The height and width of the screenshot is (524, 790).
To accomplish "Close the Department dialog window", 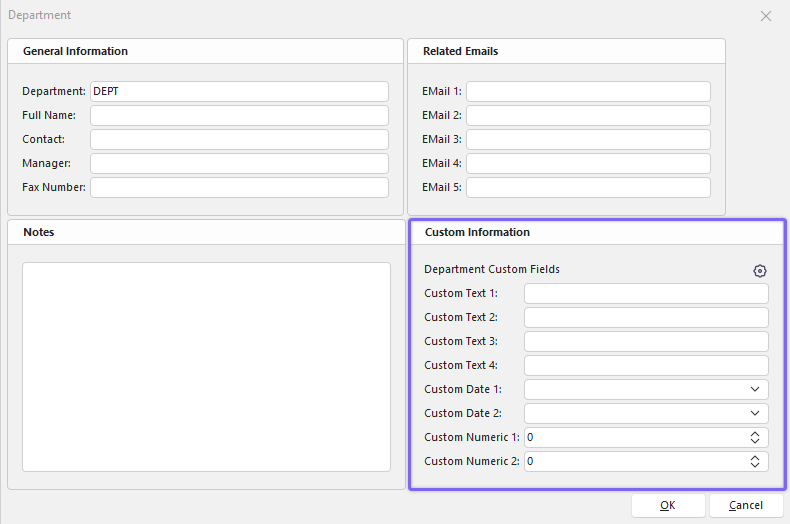I will (766, 16).
